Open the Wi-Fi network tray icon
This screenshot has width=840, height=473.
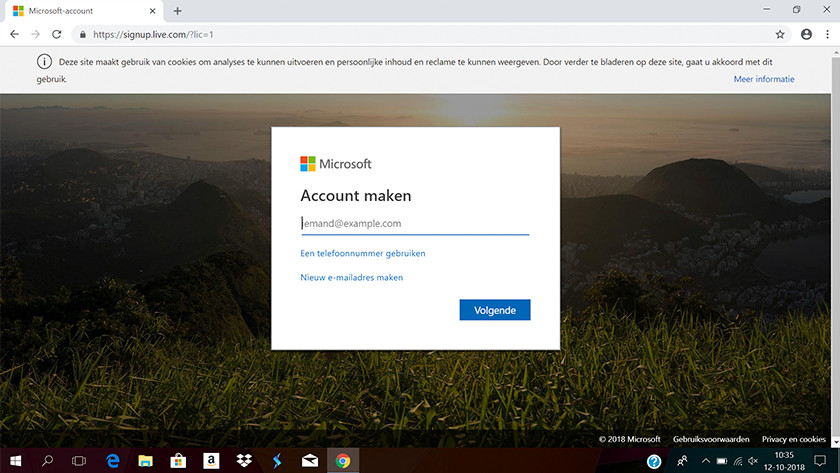[x=738, y=461]
